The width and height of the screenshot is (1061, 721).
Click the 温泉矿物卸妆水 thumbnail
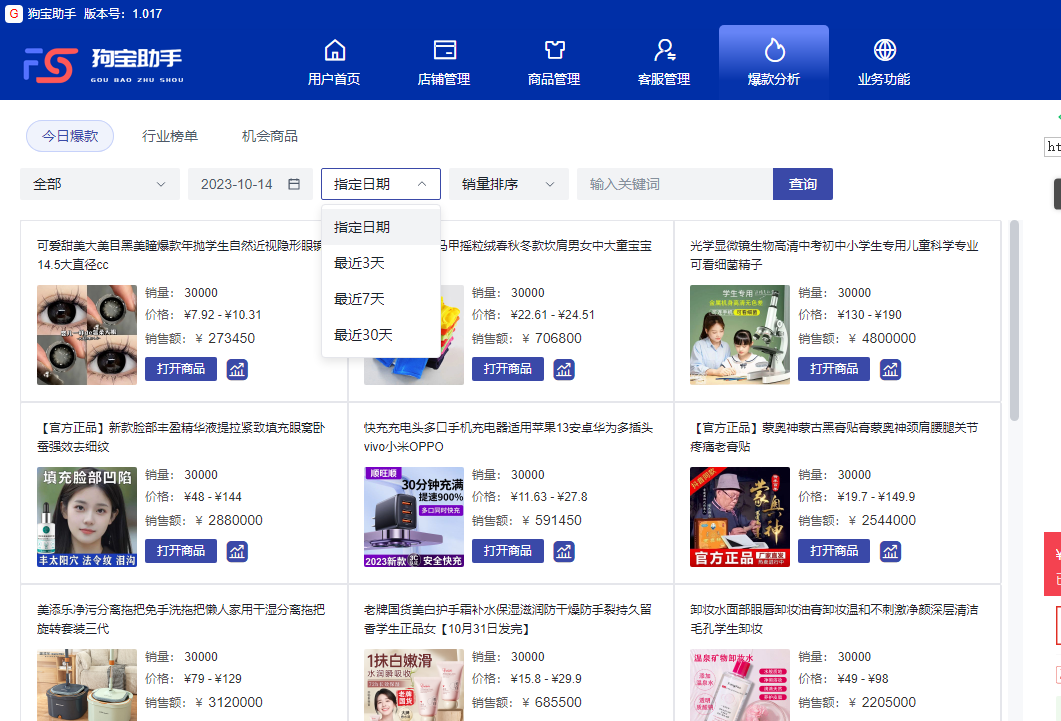coord(740,684)
